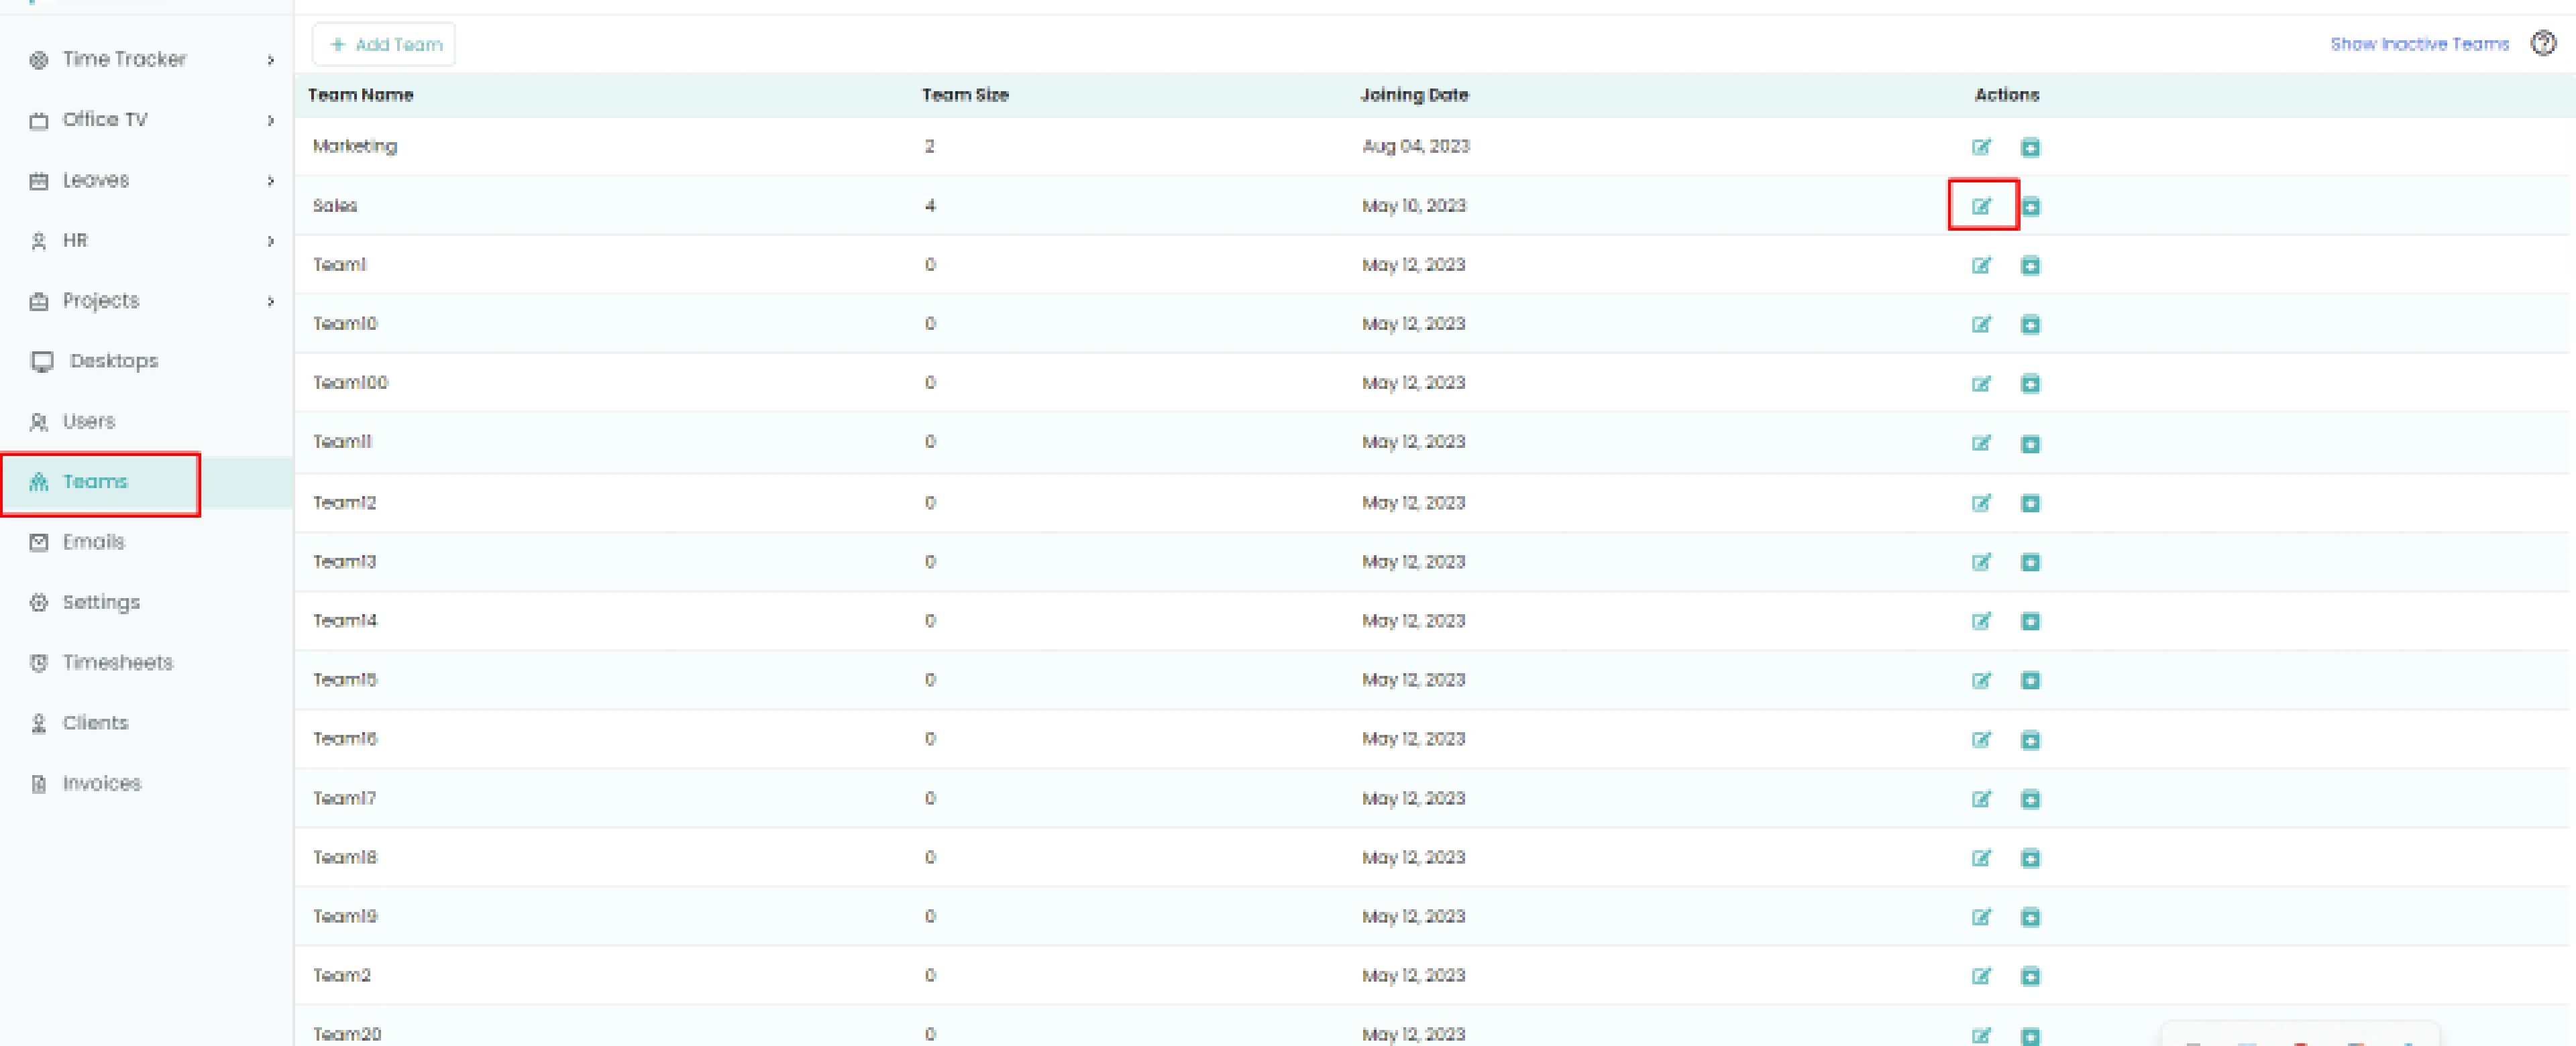Expand the Office TV menu chevron
The height and width of the screenshot is (1046, 2576).
271,120
